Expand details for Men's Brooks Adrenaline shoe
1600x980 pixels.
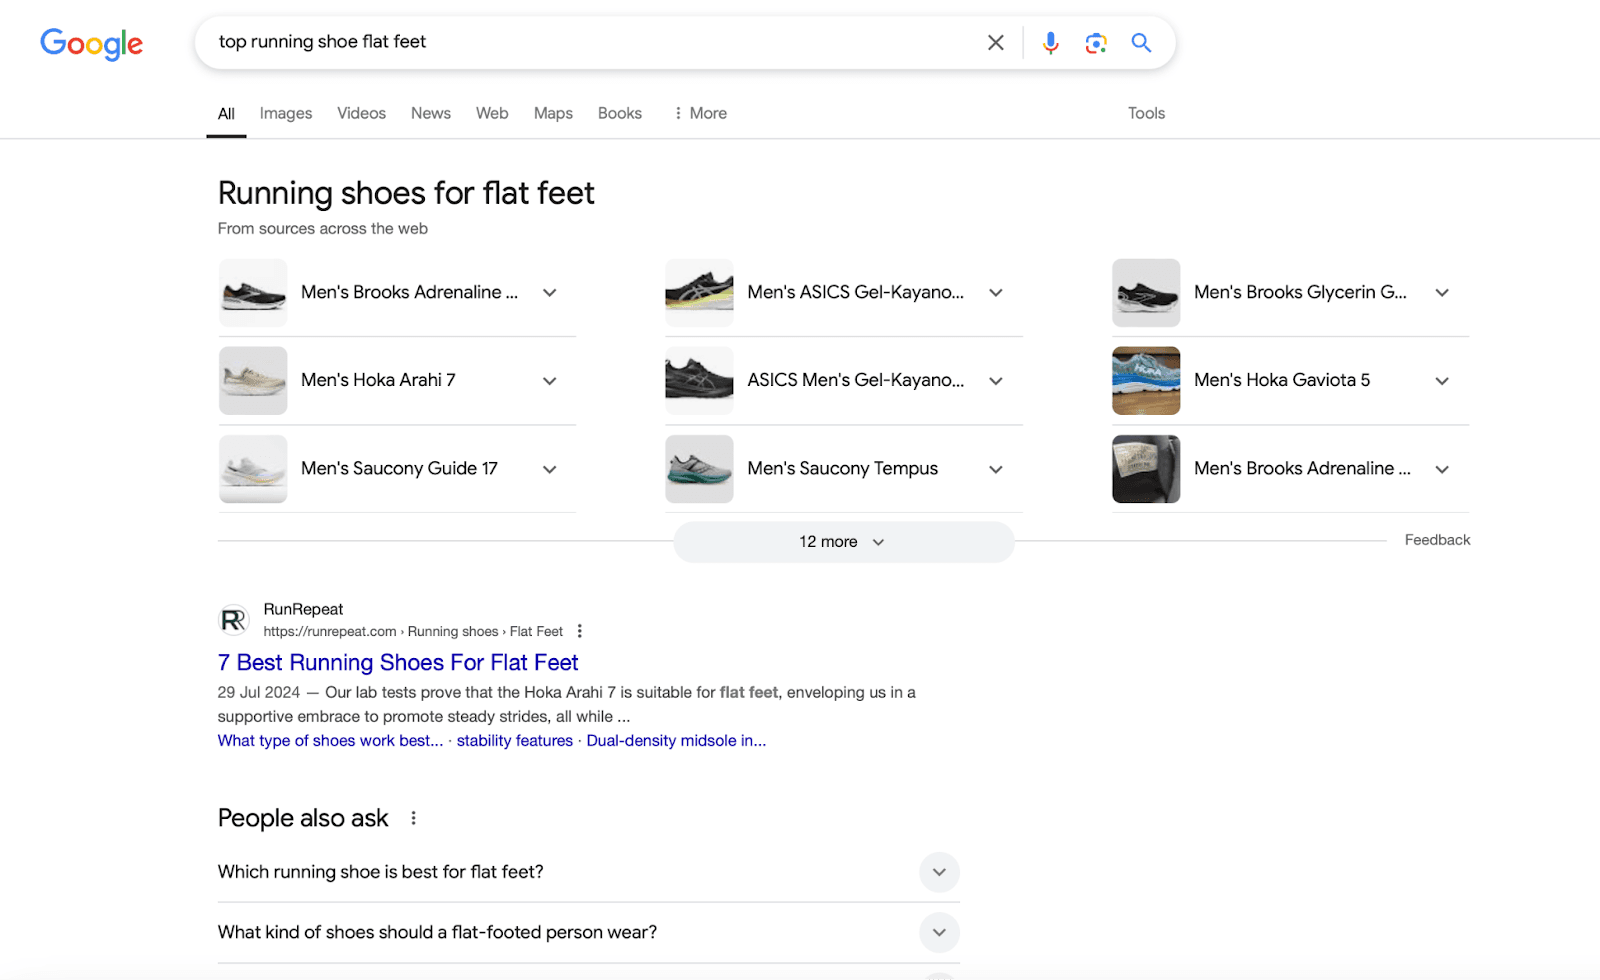pos(550,292)
